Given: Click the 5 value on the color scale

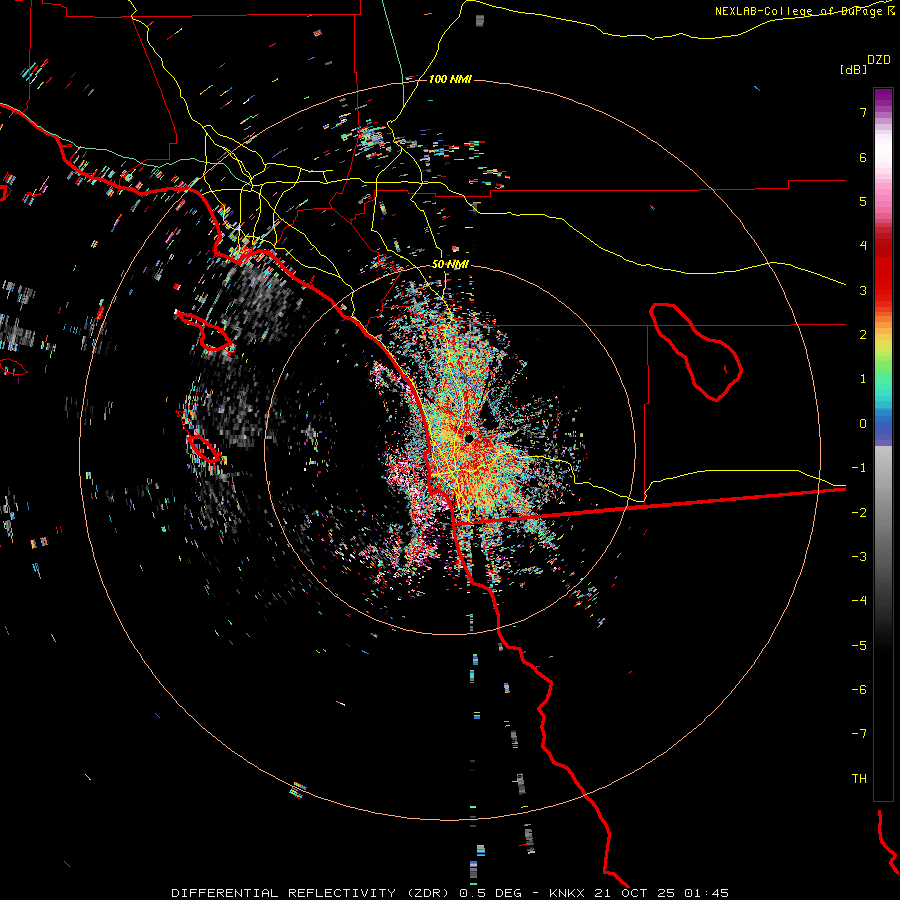Looking at the screenshot, I should [863, 201].
